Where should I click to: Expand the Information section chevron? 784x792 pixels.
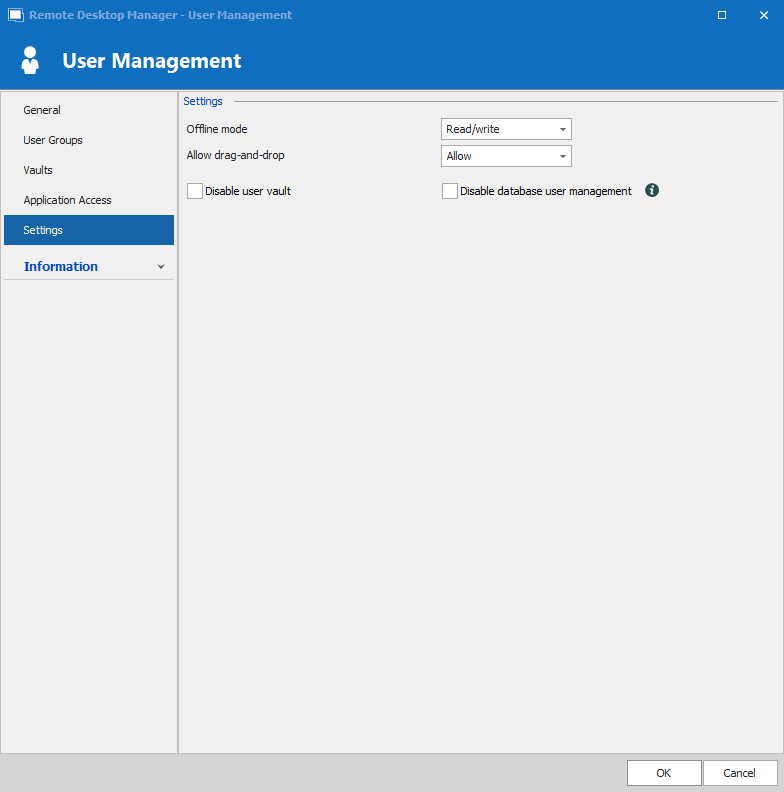(161, 267)
